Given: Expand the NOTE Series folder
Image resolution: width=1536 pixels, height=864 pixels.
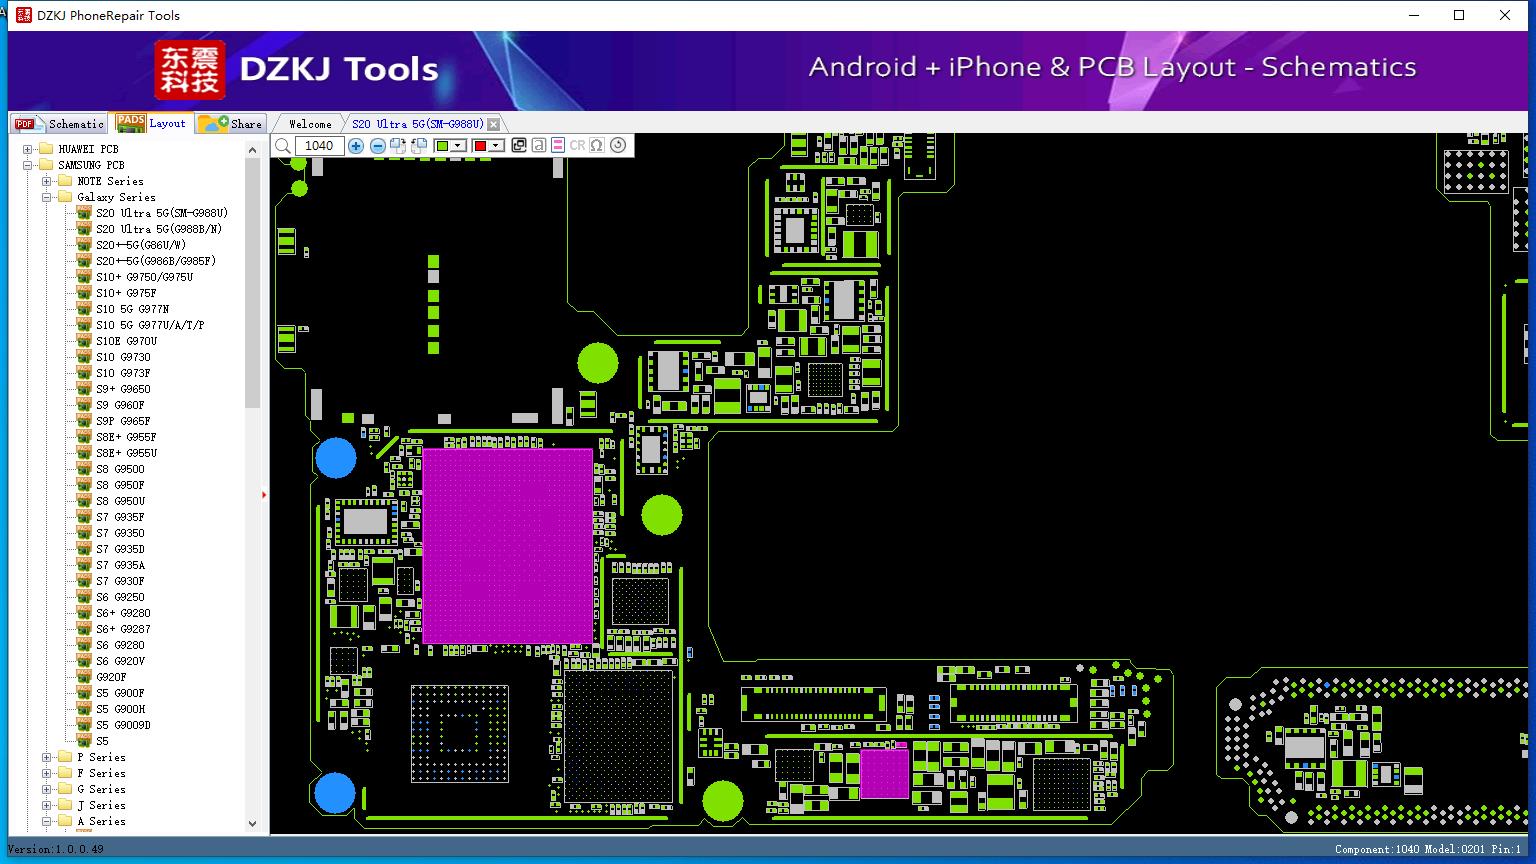Looking at the screenshot, I should tap(46, 181).
